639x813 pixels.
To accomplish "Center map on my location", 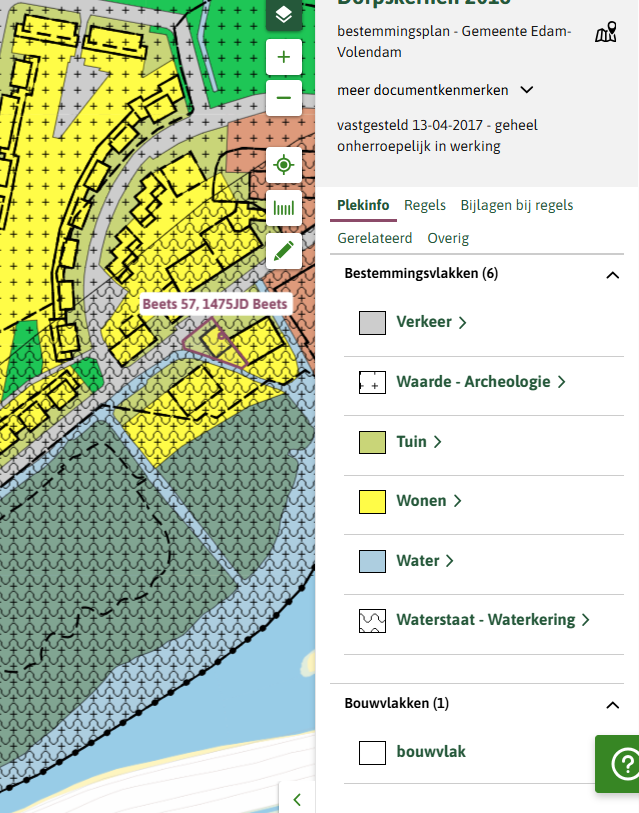I will (284, 165).
